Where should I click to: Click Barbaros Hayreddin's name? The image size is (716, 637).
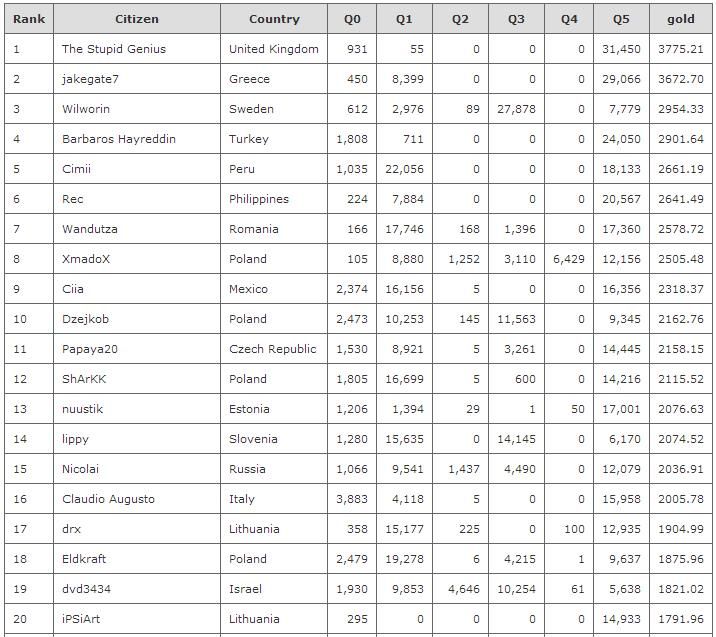[x=118, y=139]
